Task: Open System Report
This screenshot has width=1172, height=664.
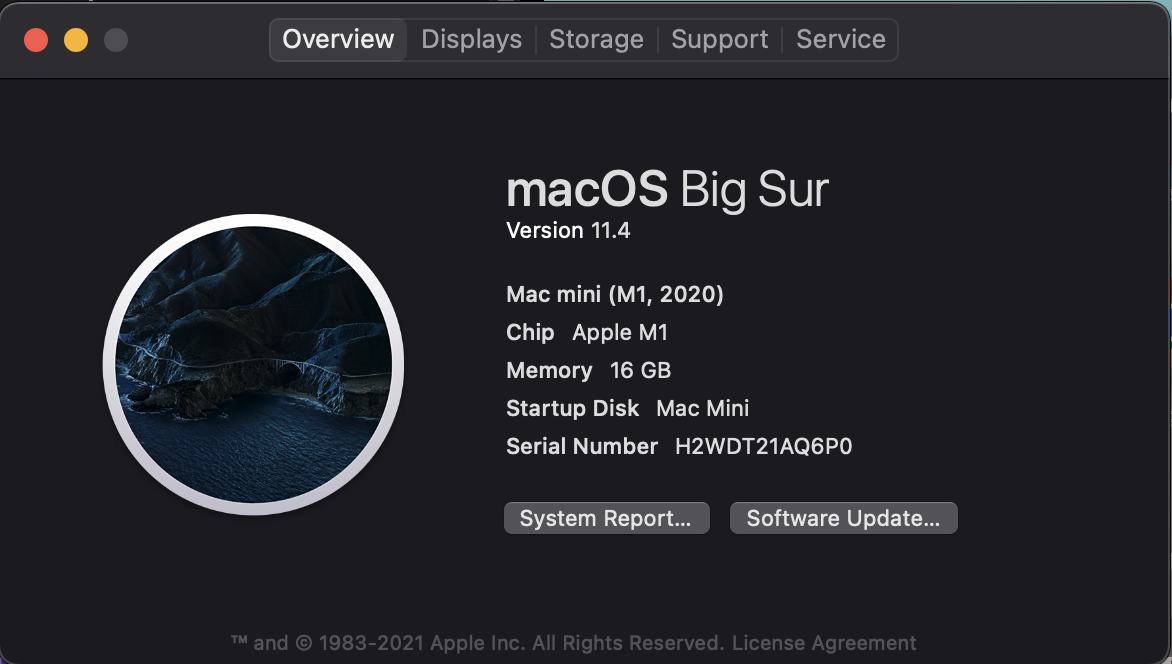Action: click(606, 518)
